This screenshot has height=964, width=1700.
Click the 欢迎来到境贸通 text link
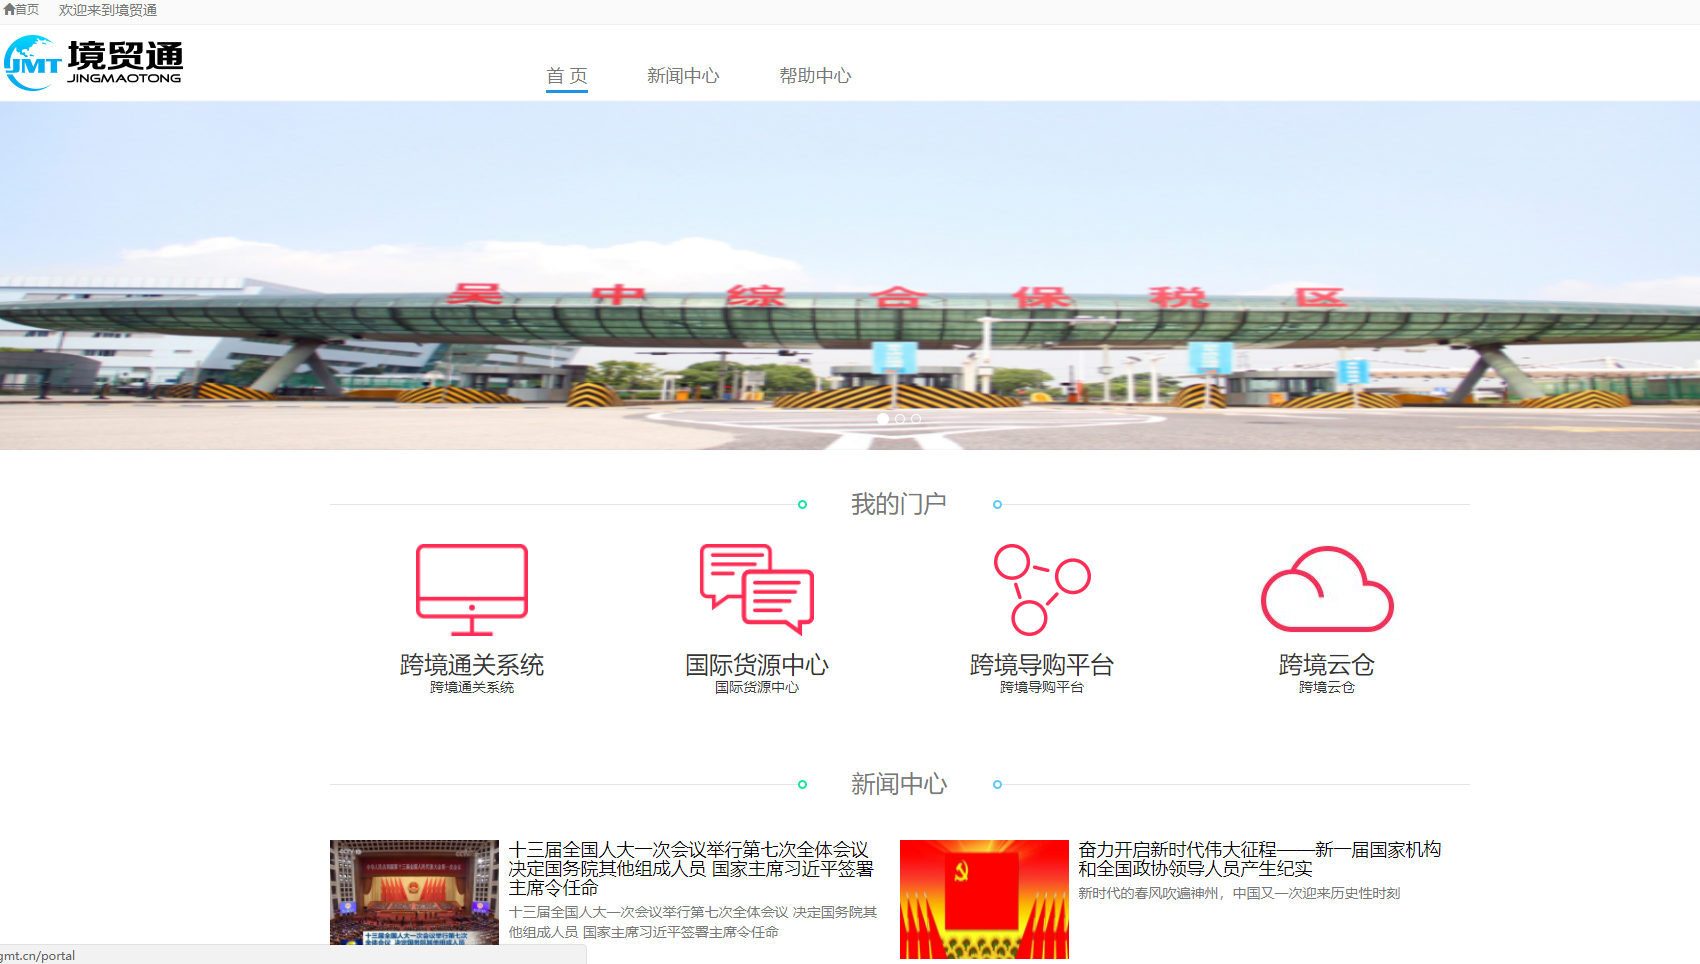107,11
